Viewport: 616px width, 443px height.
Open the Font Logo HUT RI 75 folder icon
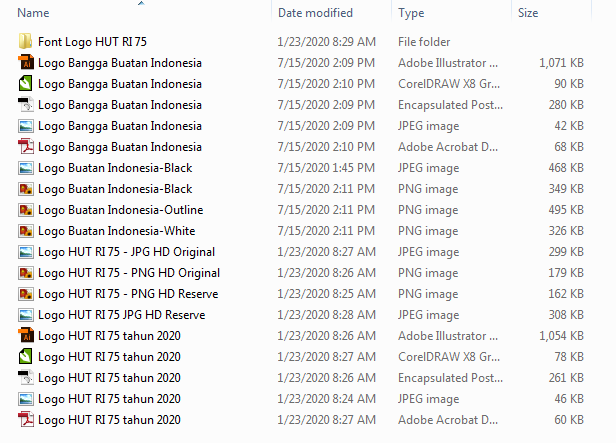pos(26,42)
